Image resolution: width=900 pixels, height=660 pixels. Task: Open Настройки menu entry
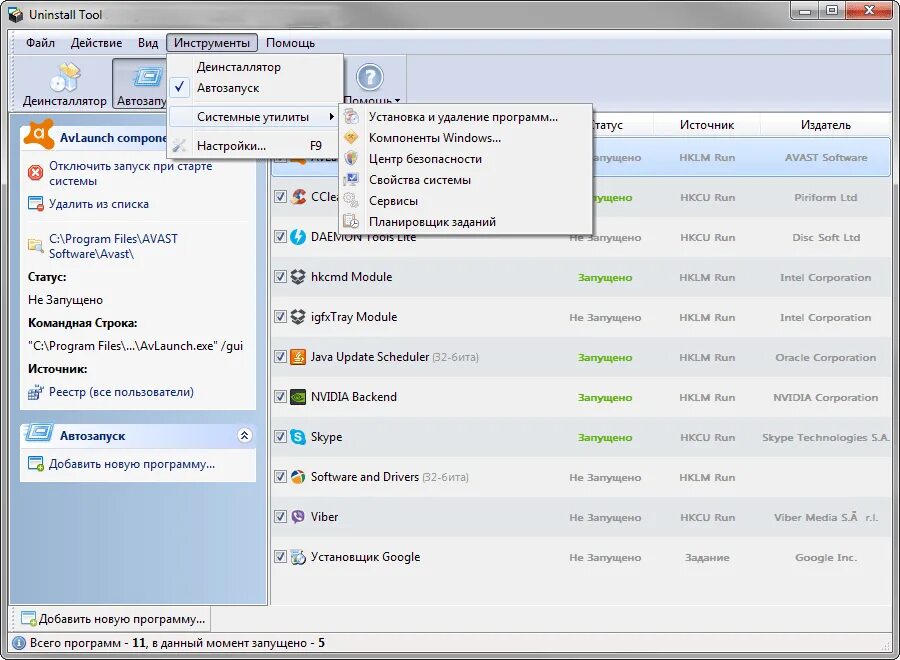pos(255,146)
